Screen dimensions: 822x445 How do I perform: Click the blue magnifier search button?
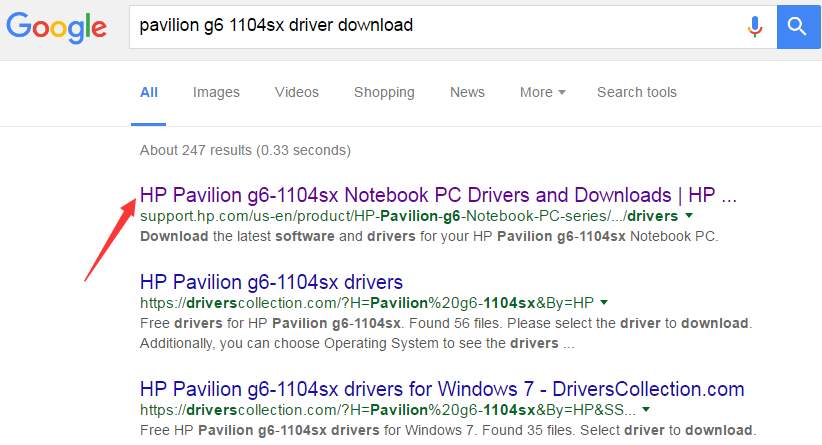pos(798,27)
